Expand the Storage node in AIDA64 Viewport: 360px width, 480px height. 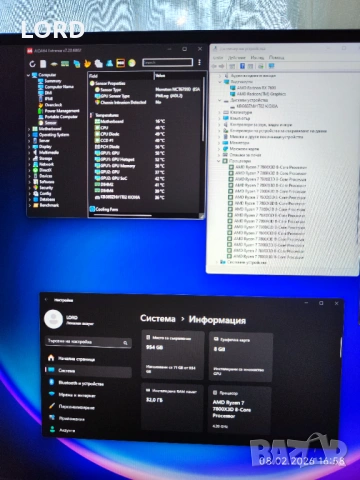(29, 158)
